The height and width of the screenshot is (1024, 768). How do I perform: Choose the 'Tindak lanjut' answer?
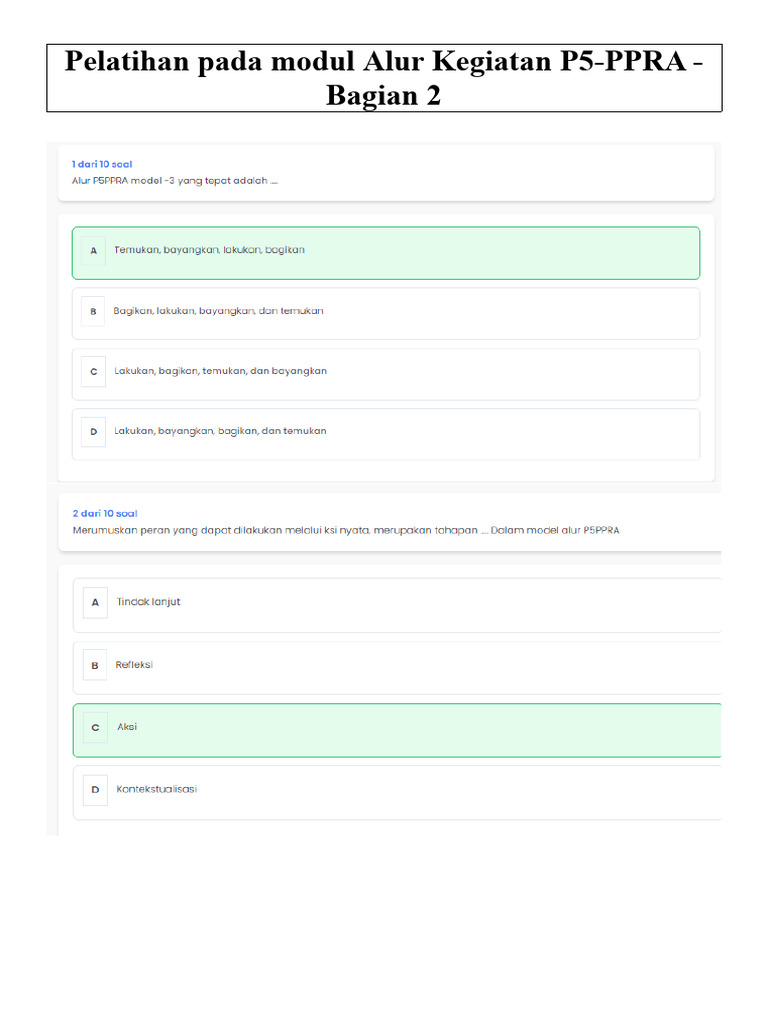[x=149, y=602]
